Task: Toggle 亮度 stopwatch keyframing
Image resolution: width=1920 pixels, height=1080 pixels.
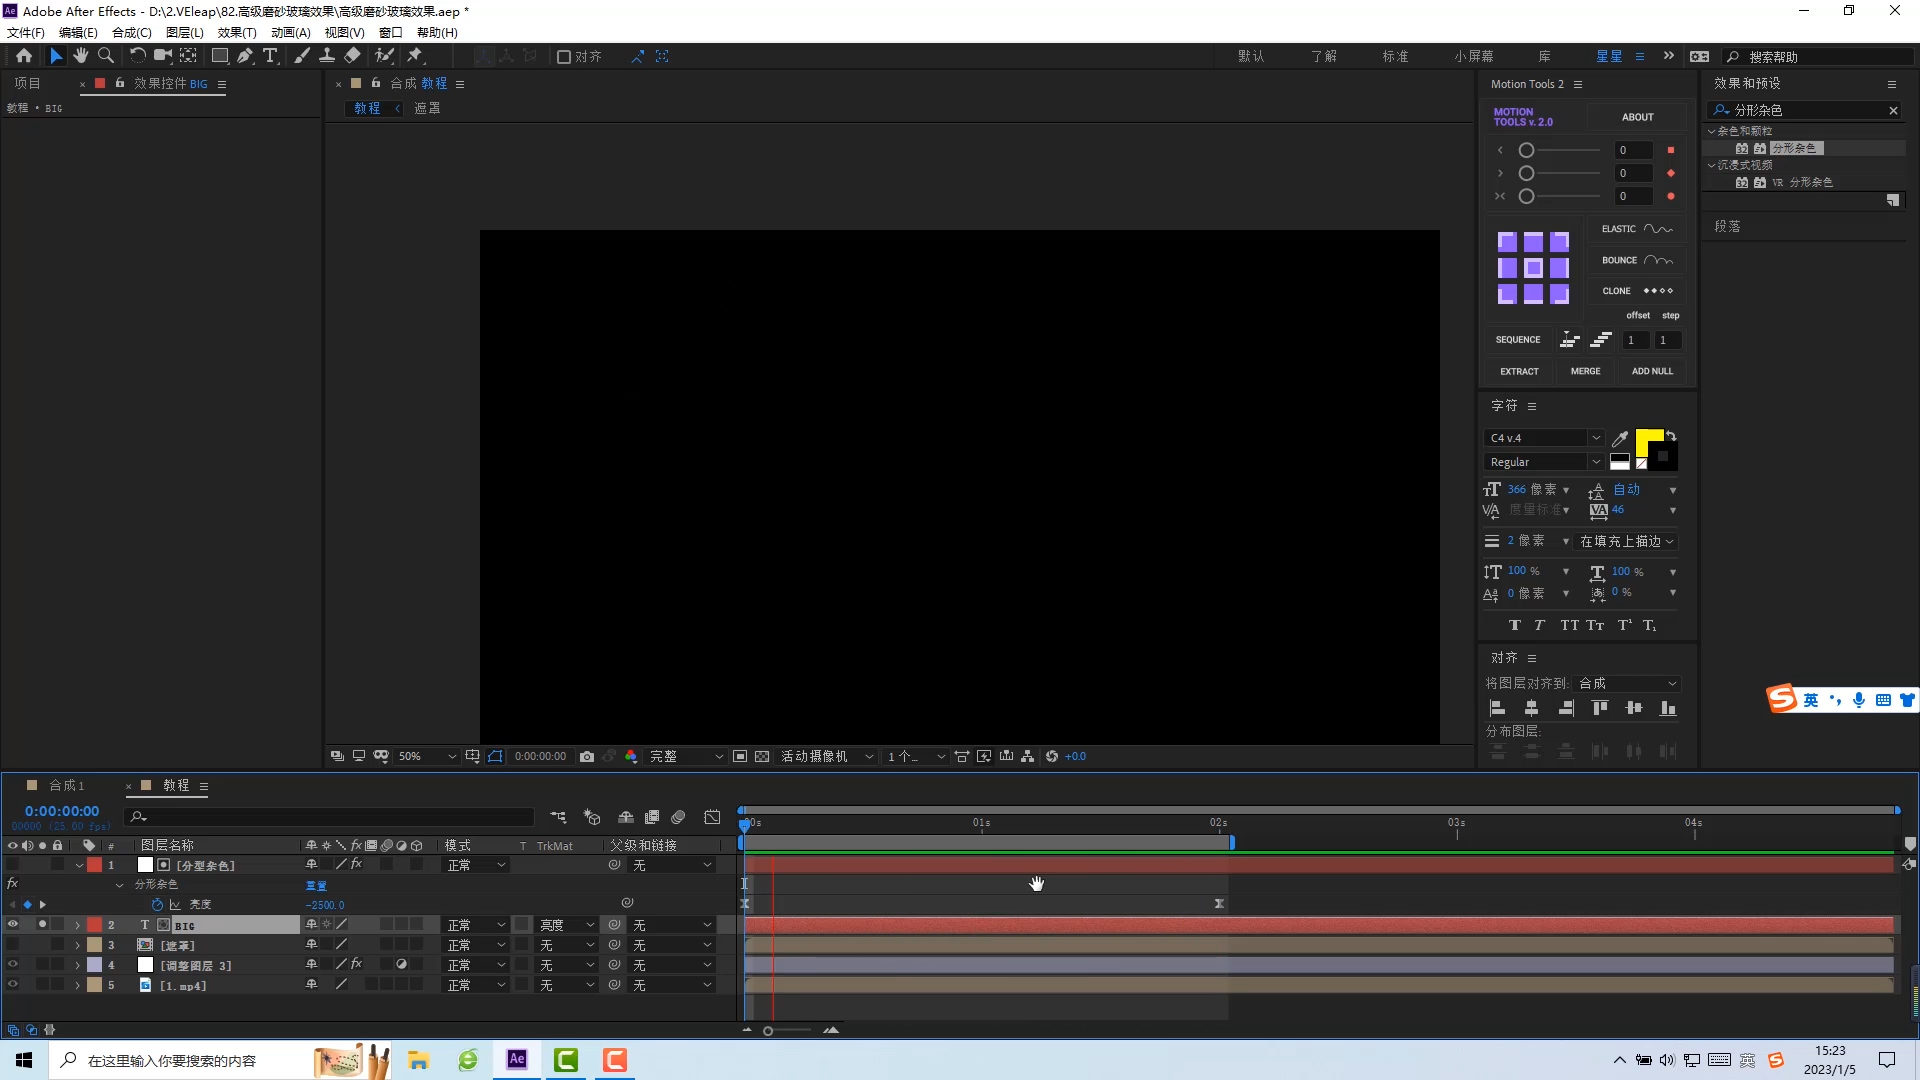Action: pos(157,905)
